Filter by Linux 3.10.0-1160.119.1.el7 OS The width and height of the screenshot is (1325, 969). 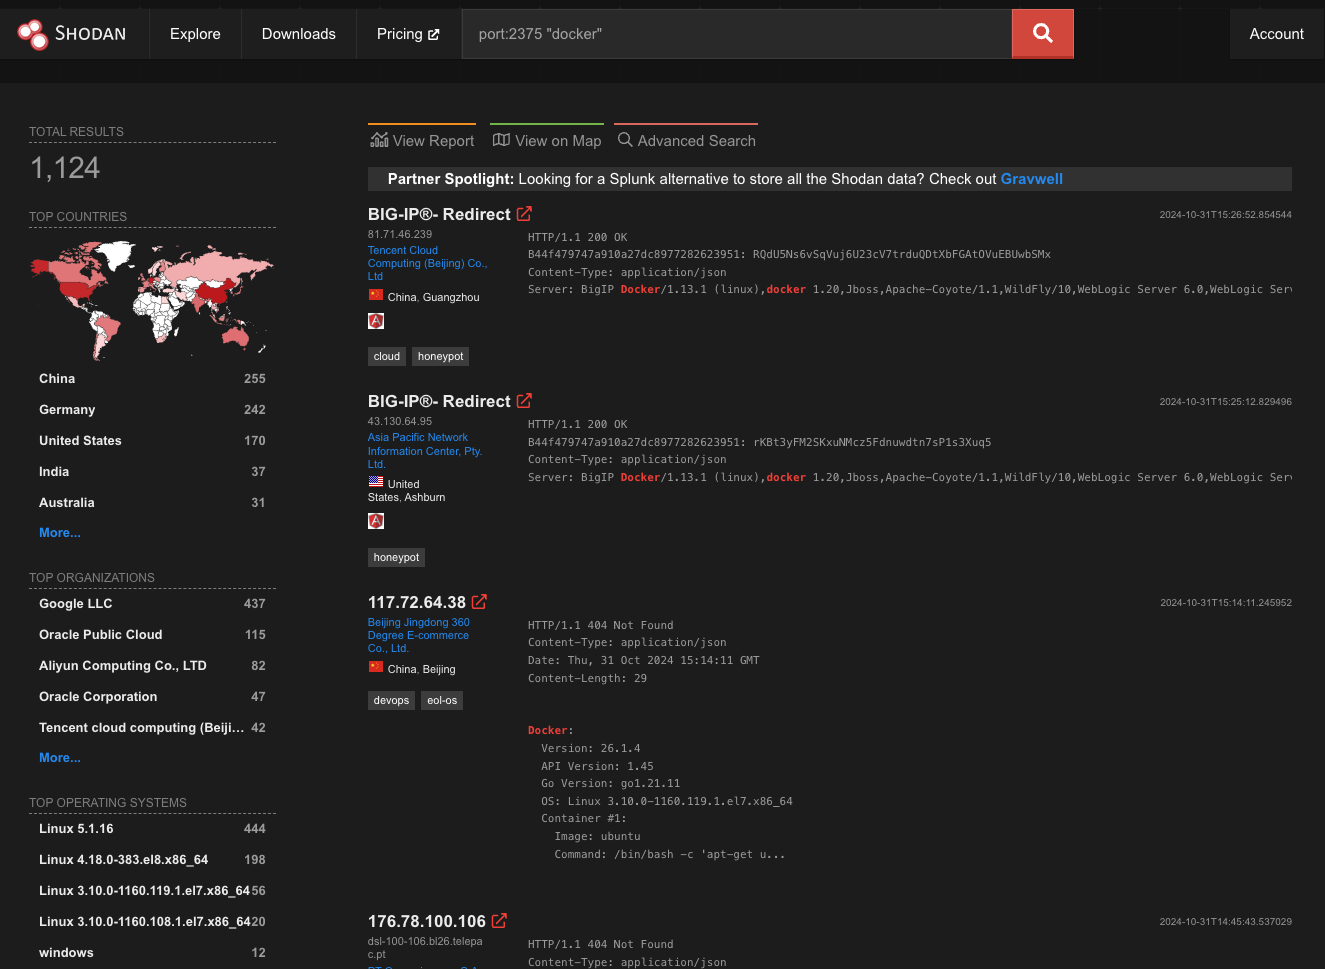pyautogui.click(x=152, y=891)
